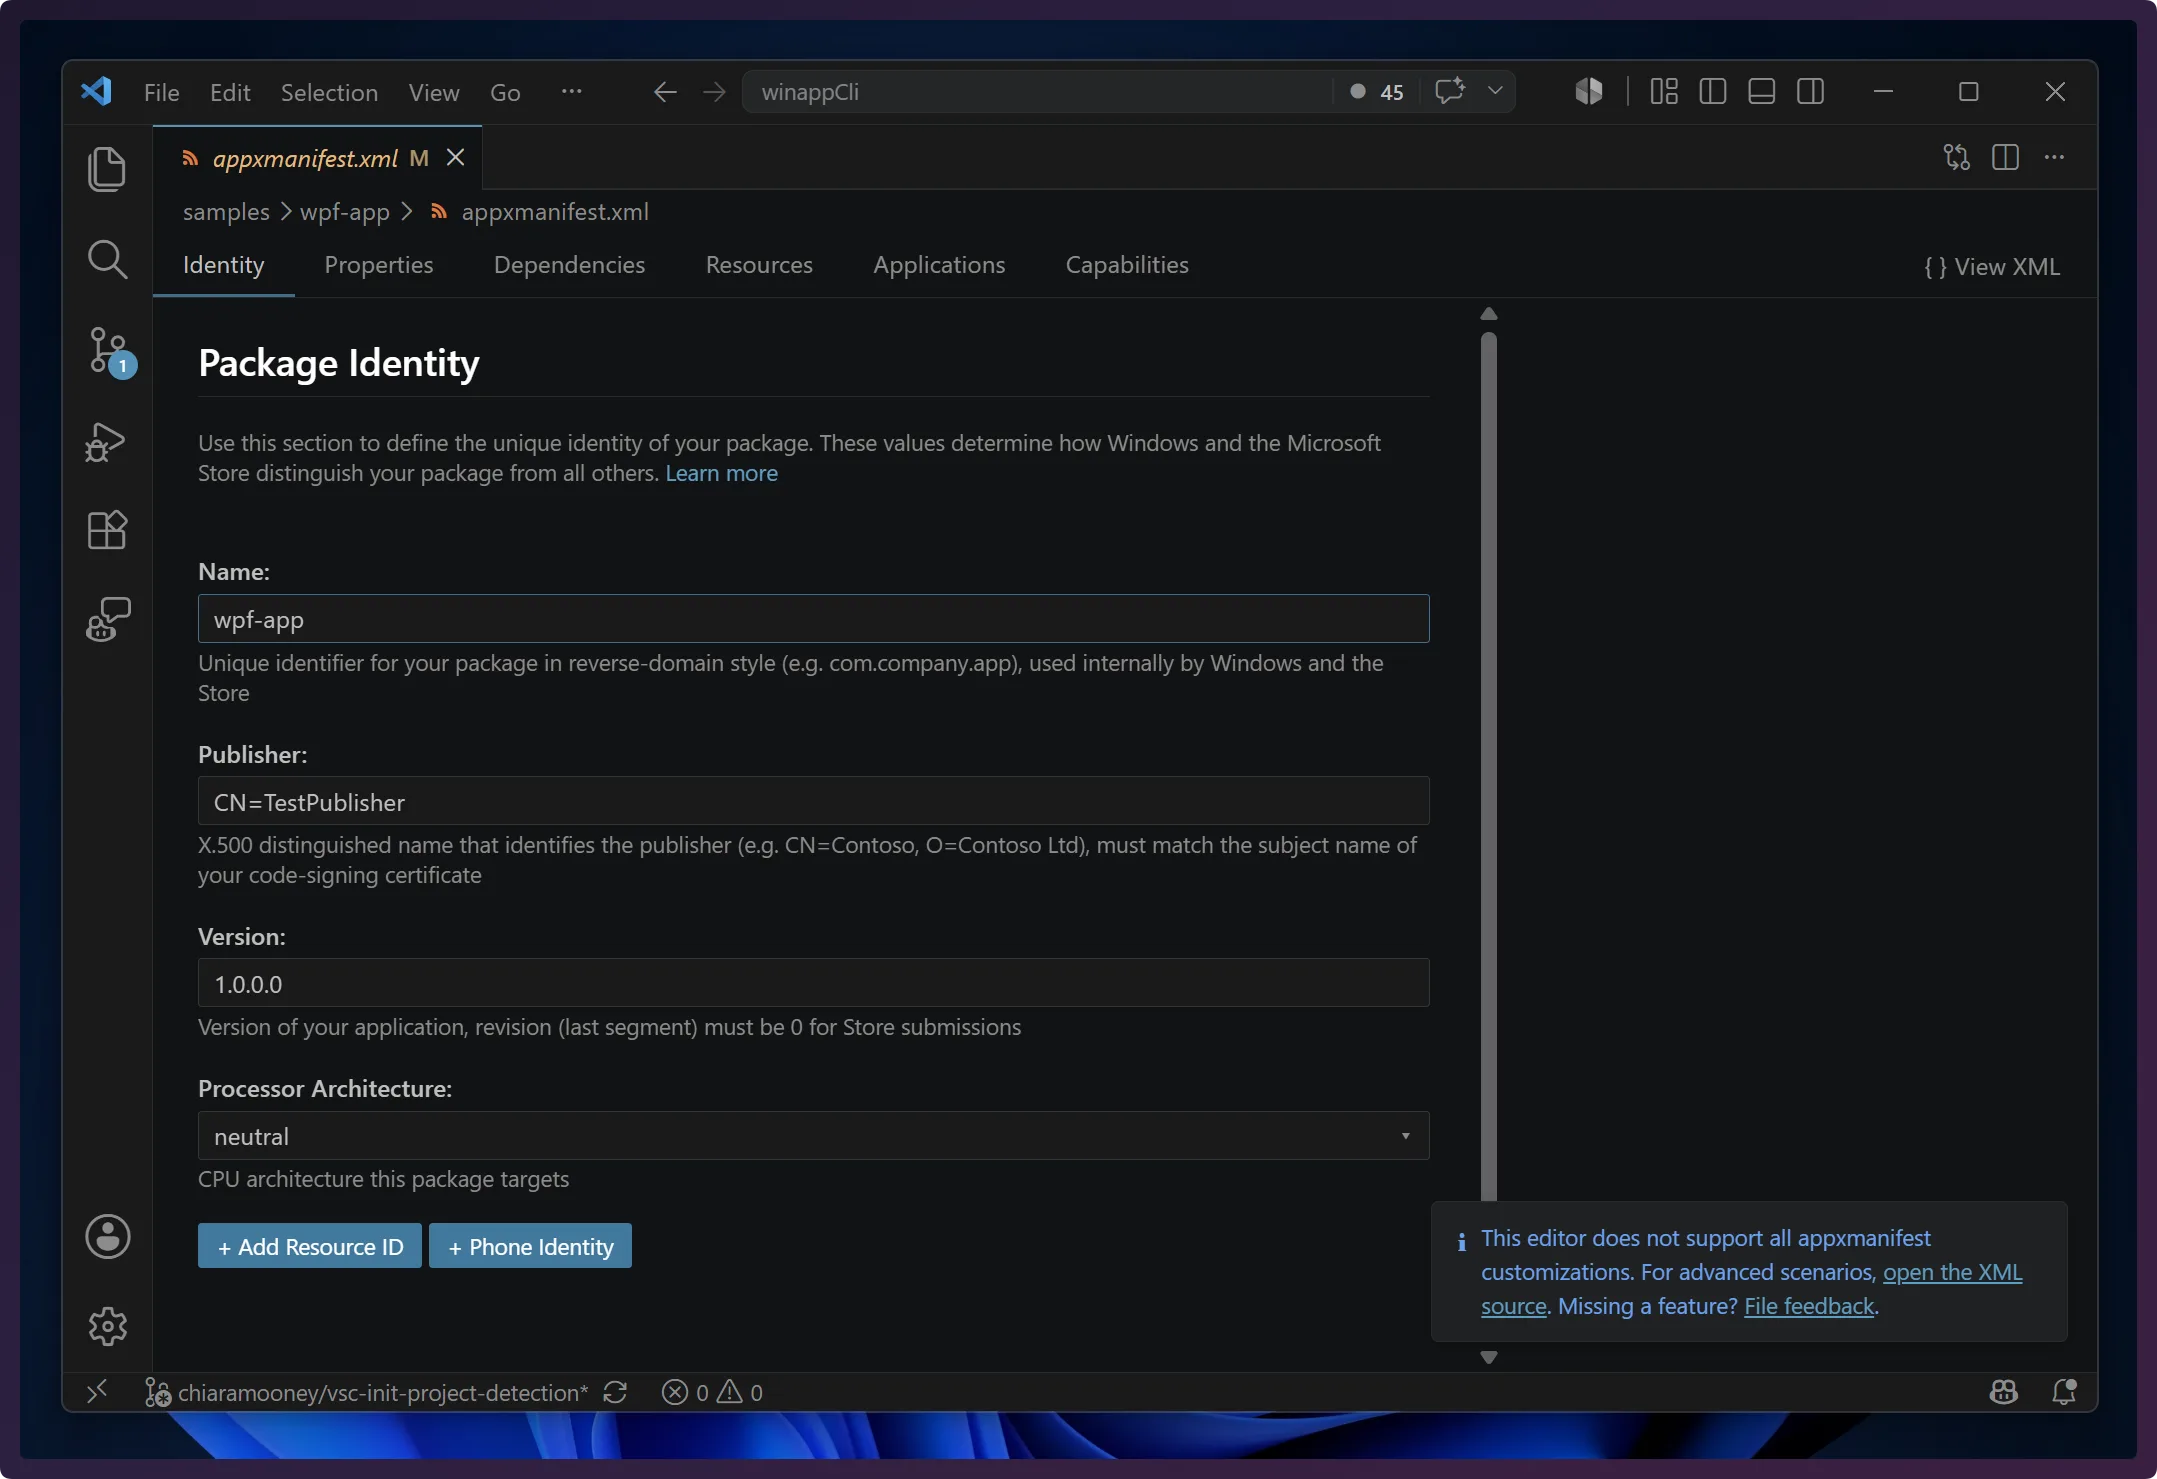Click the Version input field
The image size is (2157, 1479).
pyautogui.click(x=813, y=984)
